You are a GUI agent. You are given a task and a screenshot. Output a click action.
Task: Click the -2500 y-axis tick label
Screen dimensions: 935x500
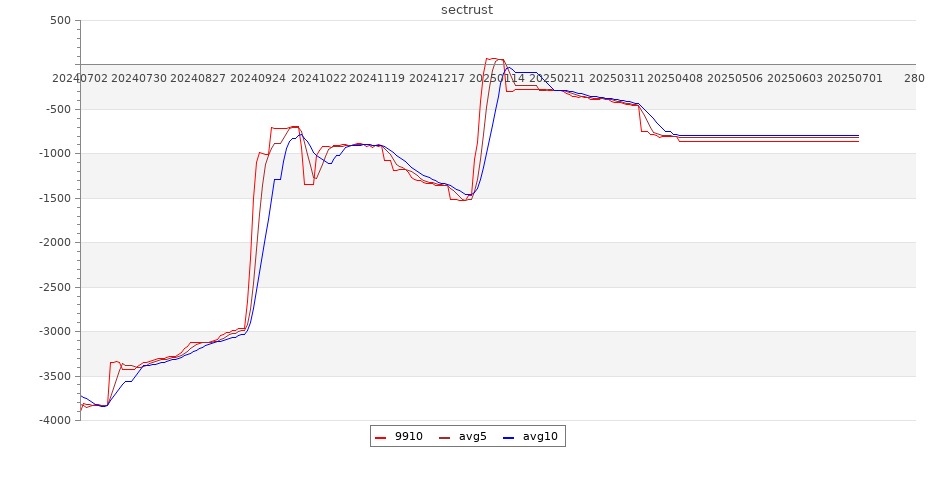coord(53,287)
